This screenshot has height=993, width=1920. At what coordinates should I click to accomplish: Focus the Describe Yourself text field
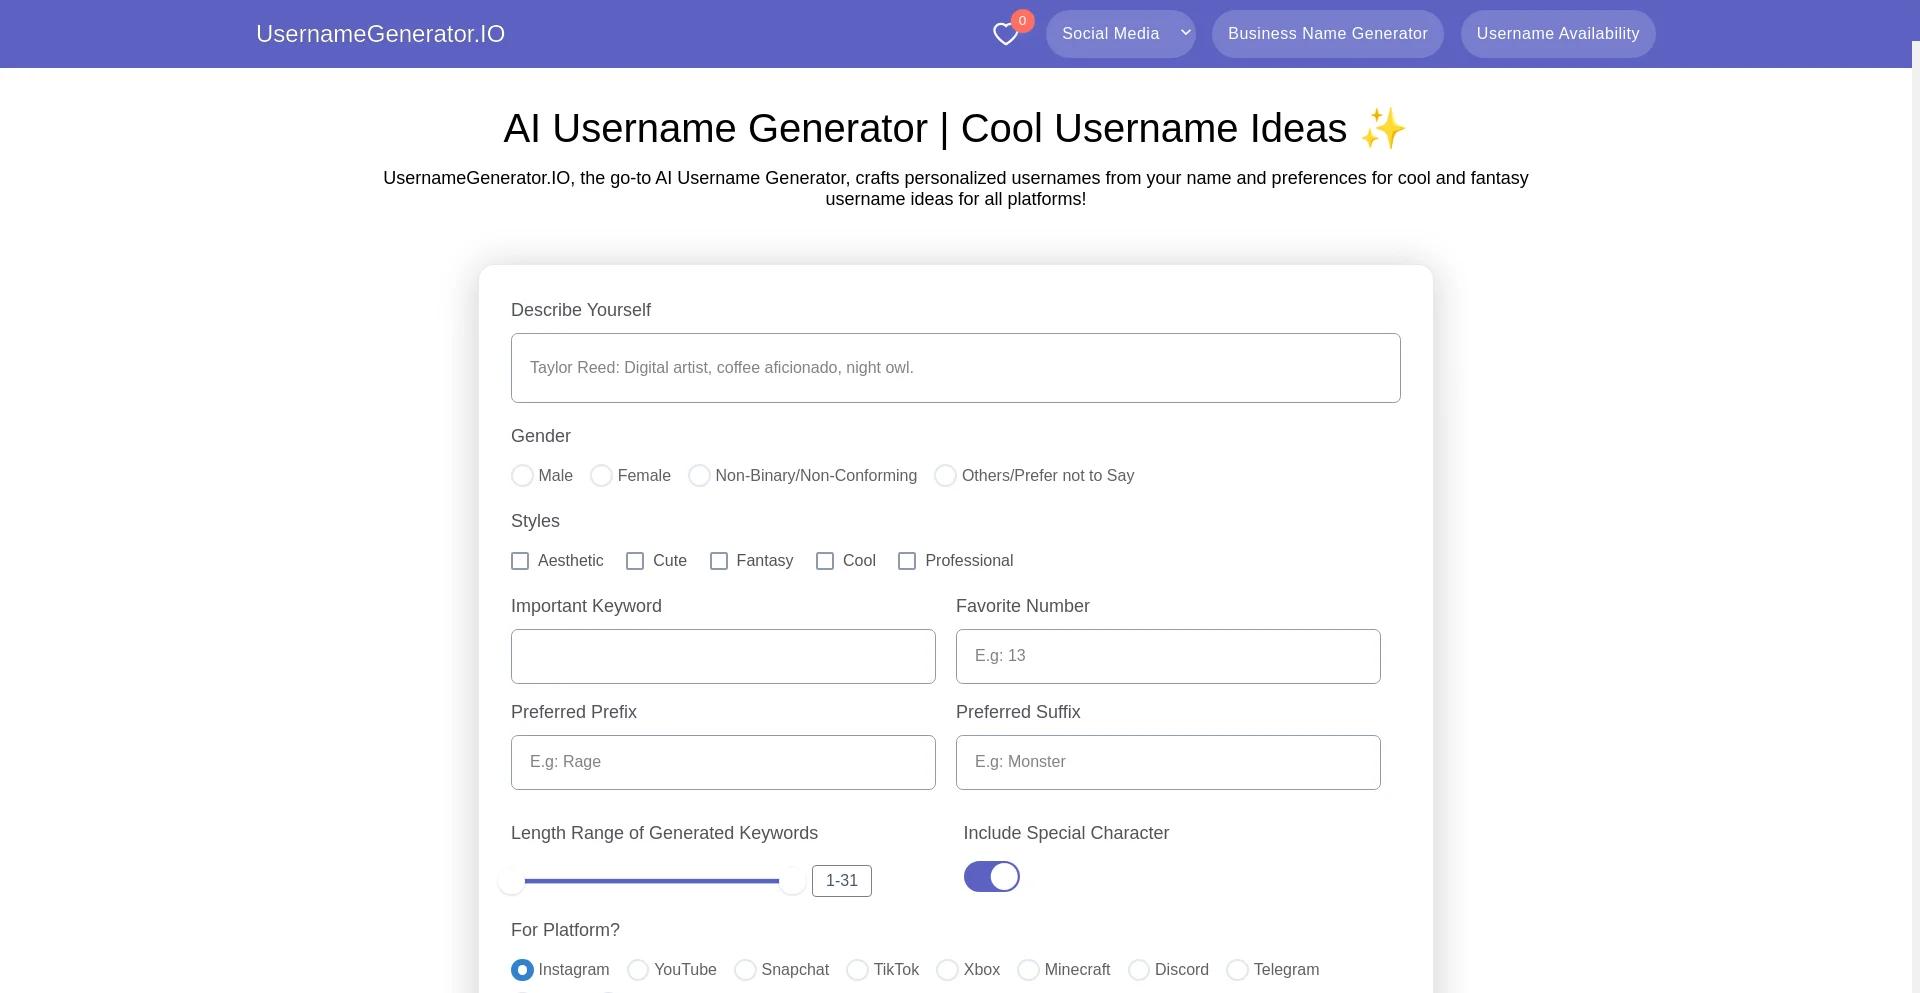pyautogui.click(x=955, y=368)
